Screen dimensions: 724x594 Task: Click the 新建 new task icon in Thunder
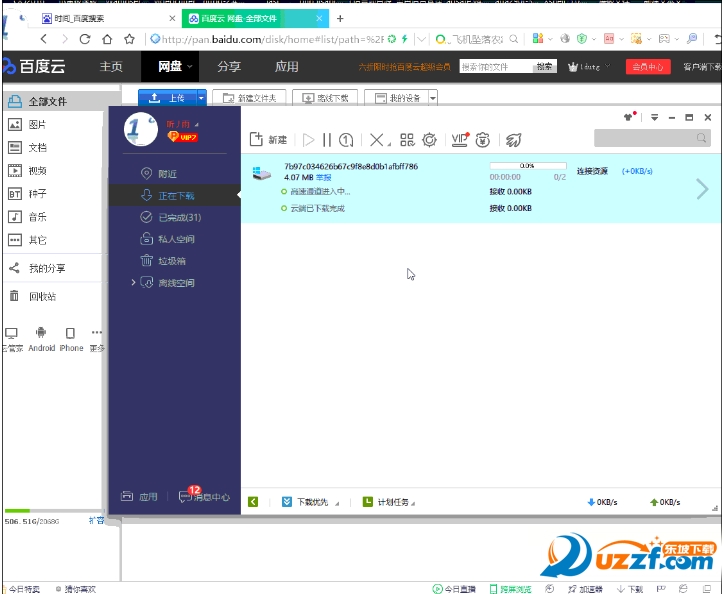[268, 139]
